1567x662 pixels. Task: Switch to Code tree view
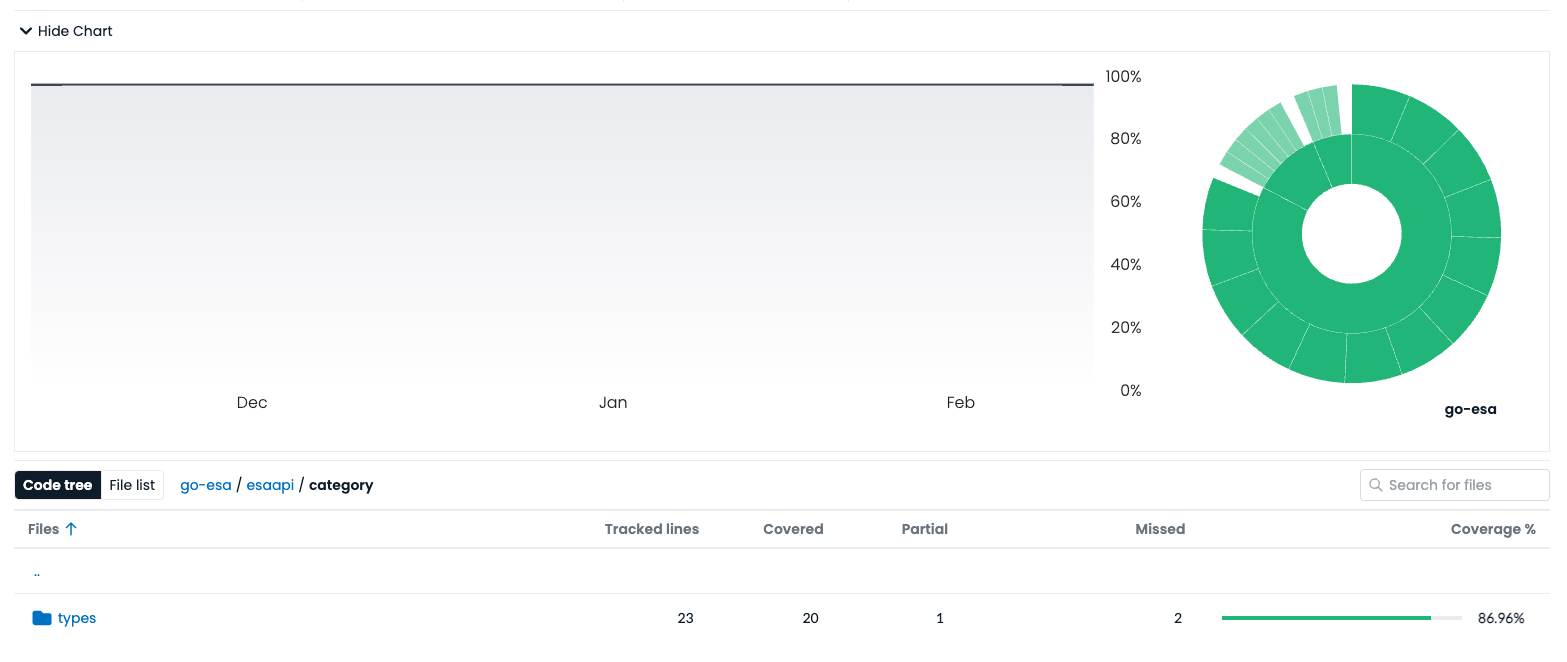[58, 485]
